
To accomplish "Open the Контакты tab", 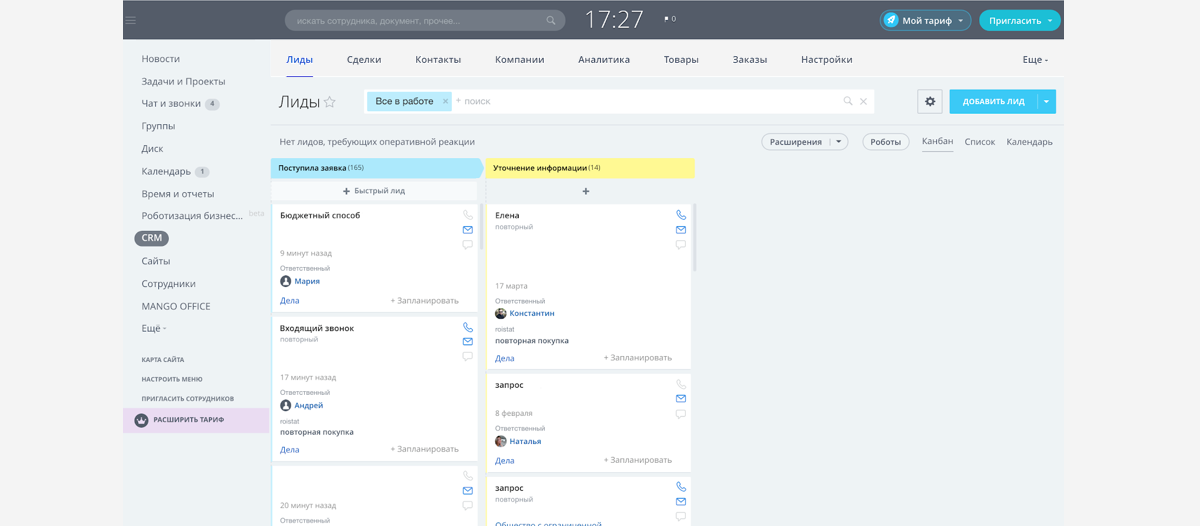I will 438,59.
